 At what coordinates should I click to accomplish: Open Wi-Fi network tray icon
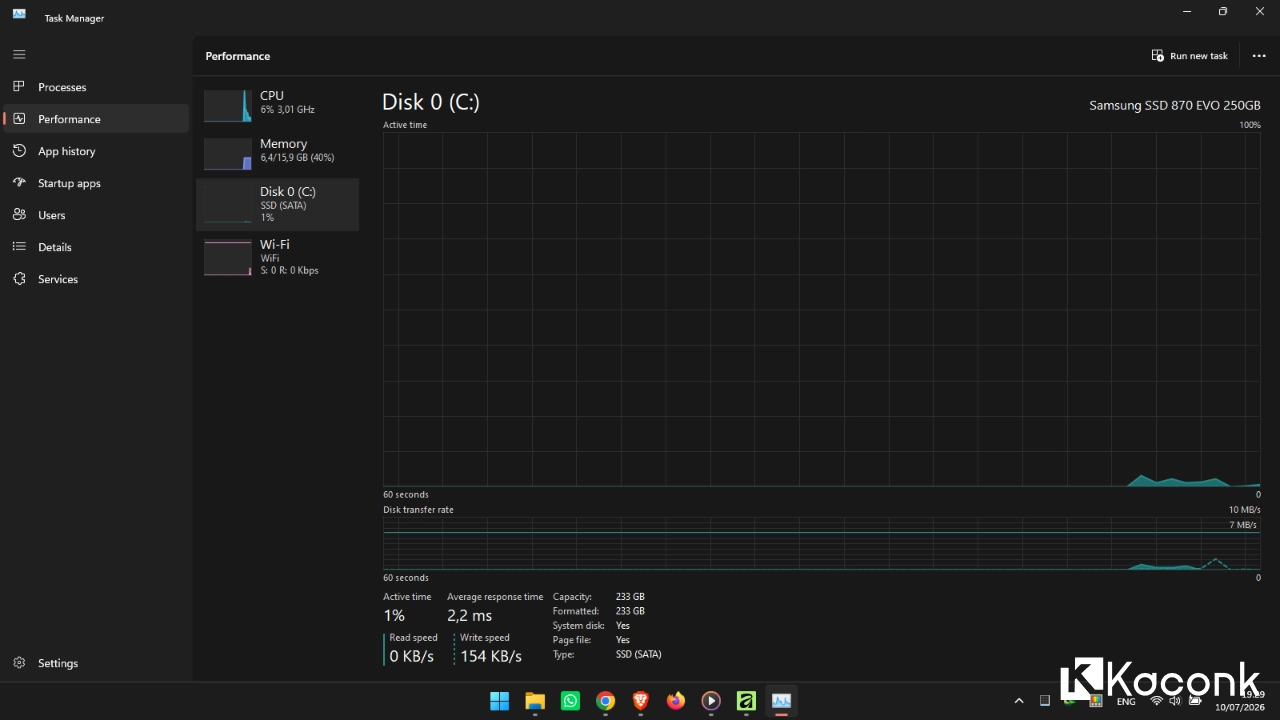click(1157, 701)
